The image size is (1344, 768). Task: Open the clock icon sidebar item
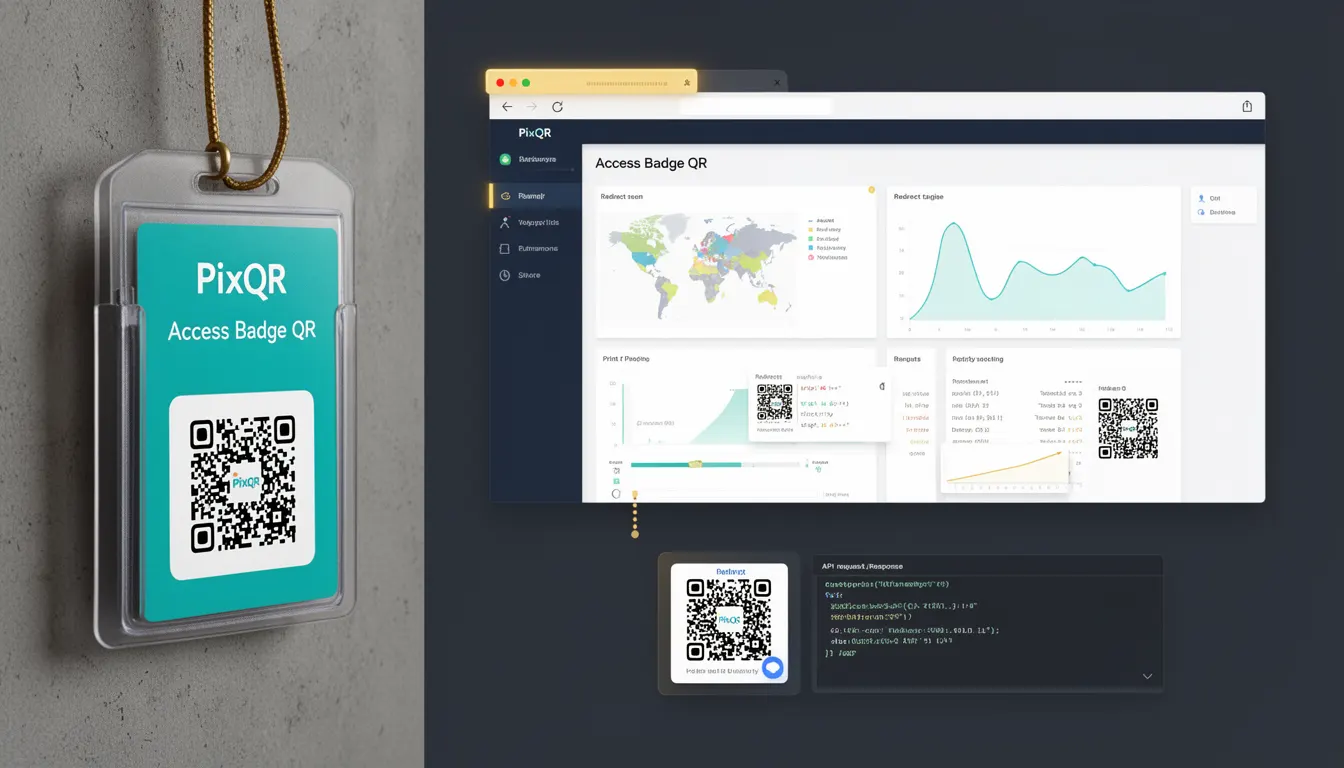coord(505,275)
